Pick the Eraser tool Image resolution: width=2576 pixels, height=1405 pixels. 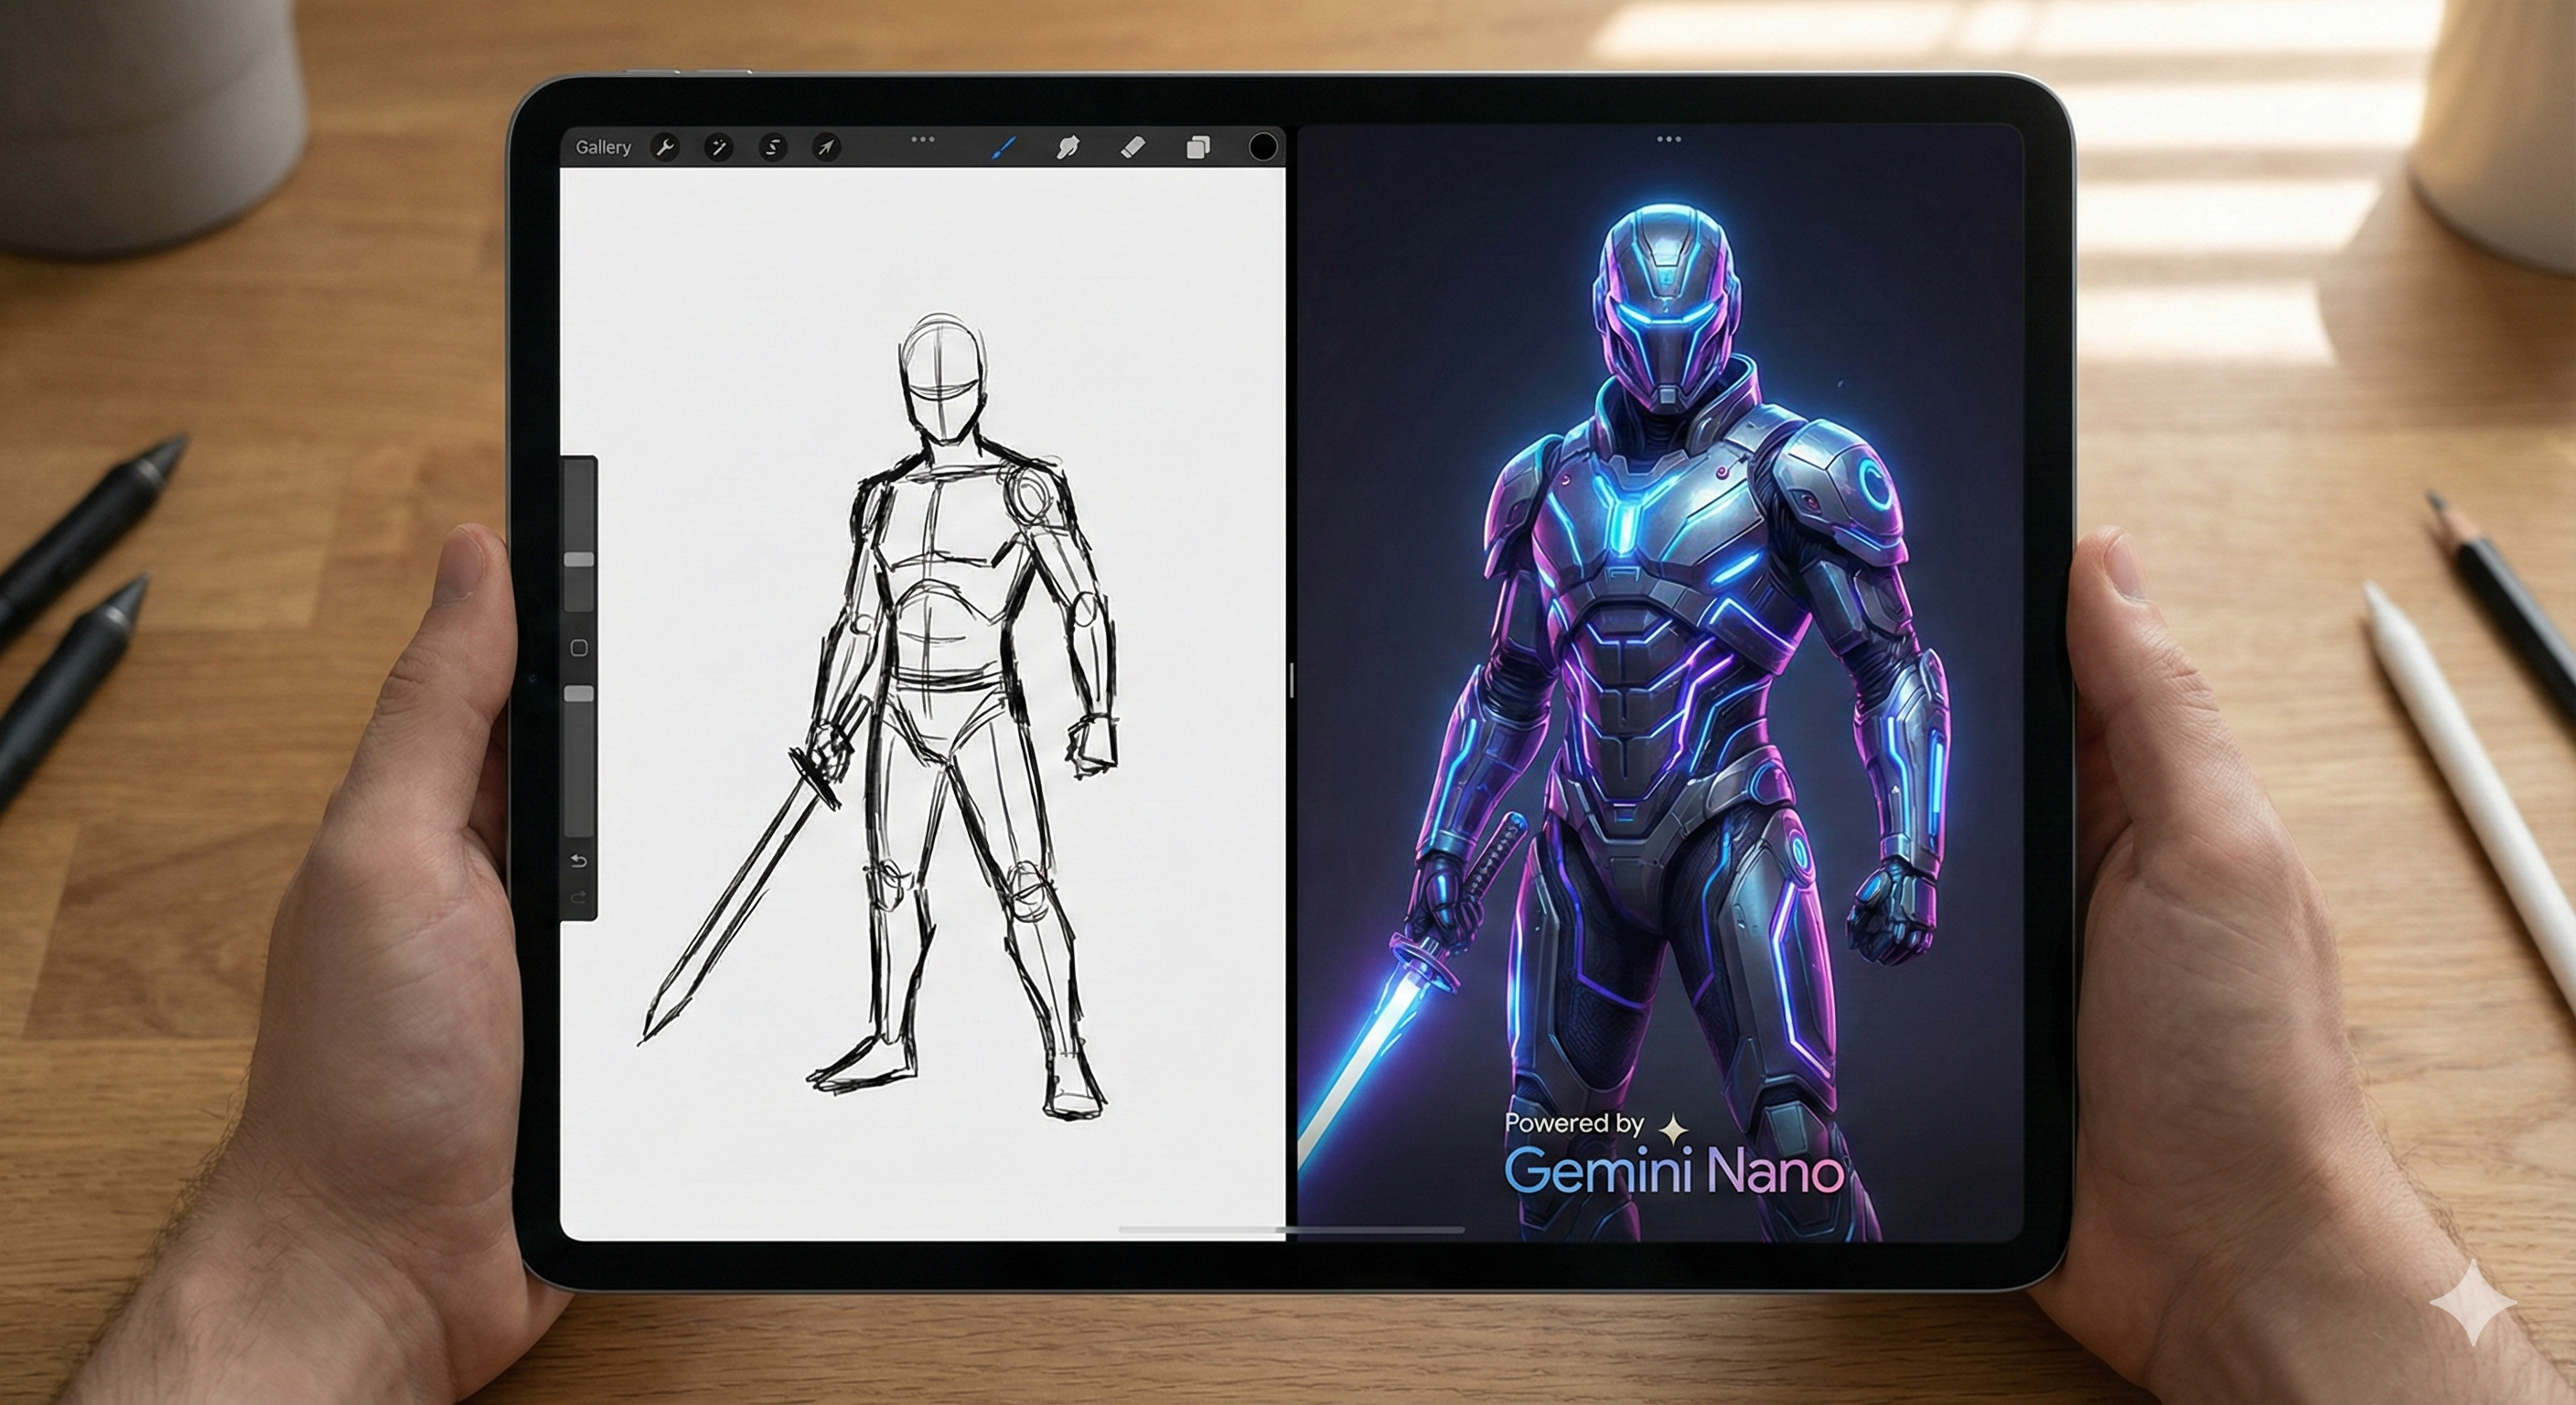[x=1132, y=148]
